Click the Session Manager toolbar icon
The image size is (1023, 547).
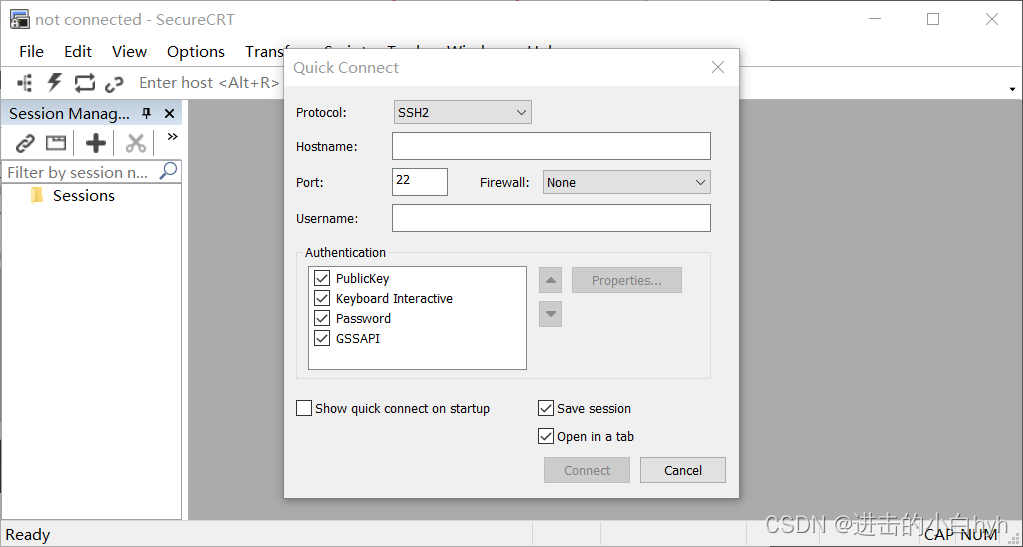[x=25, y=83]
